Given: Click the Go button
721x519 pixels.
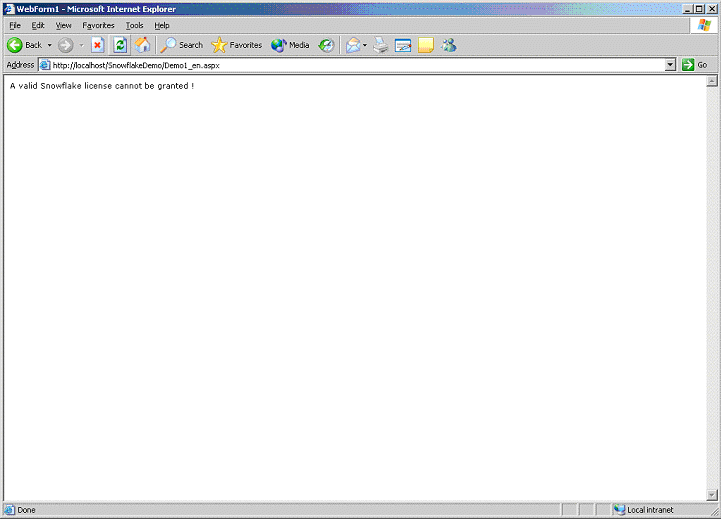Looking at the screenshot, I should click(x=695, y=65).
